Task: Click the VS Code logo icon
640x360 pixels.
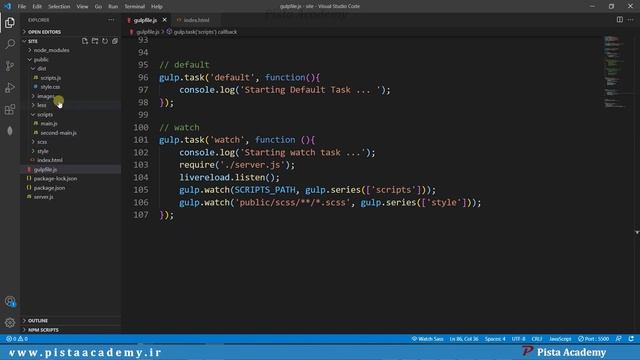Action: point(7,6)
